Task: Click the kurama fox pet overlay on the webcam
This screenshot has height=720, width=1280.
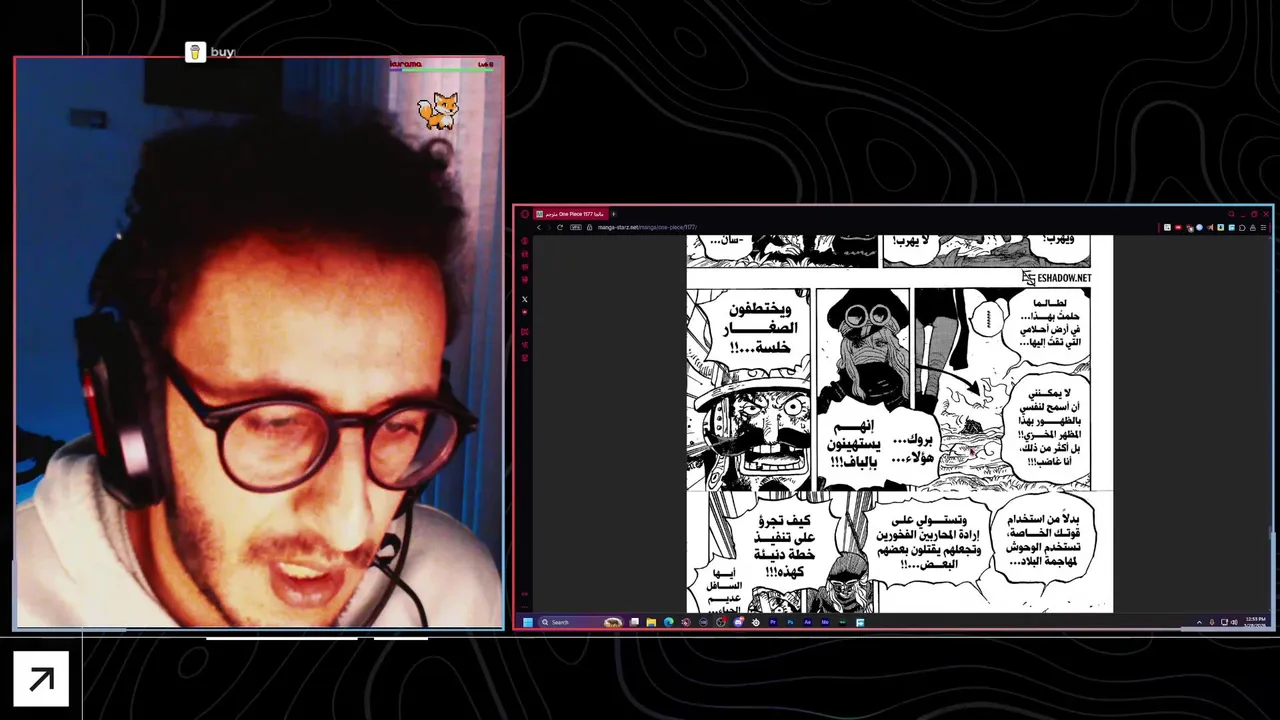Action: pos(438,110)
